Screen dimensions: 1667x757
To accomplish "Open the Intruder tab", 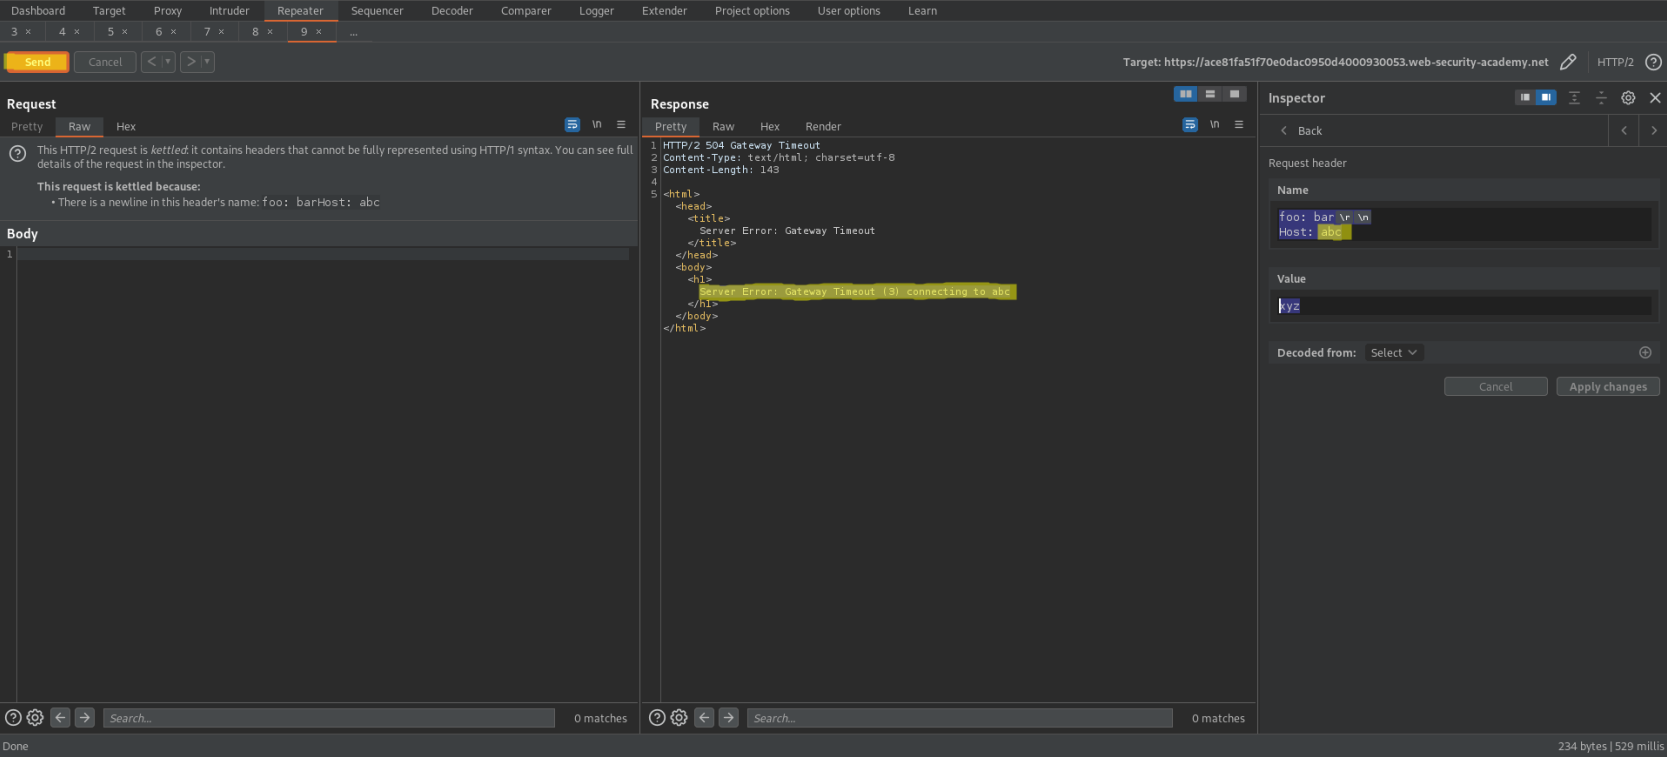I will (x=229, y=11).
